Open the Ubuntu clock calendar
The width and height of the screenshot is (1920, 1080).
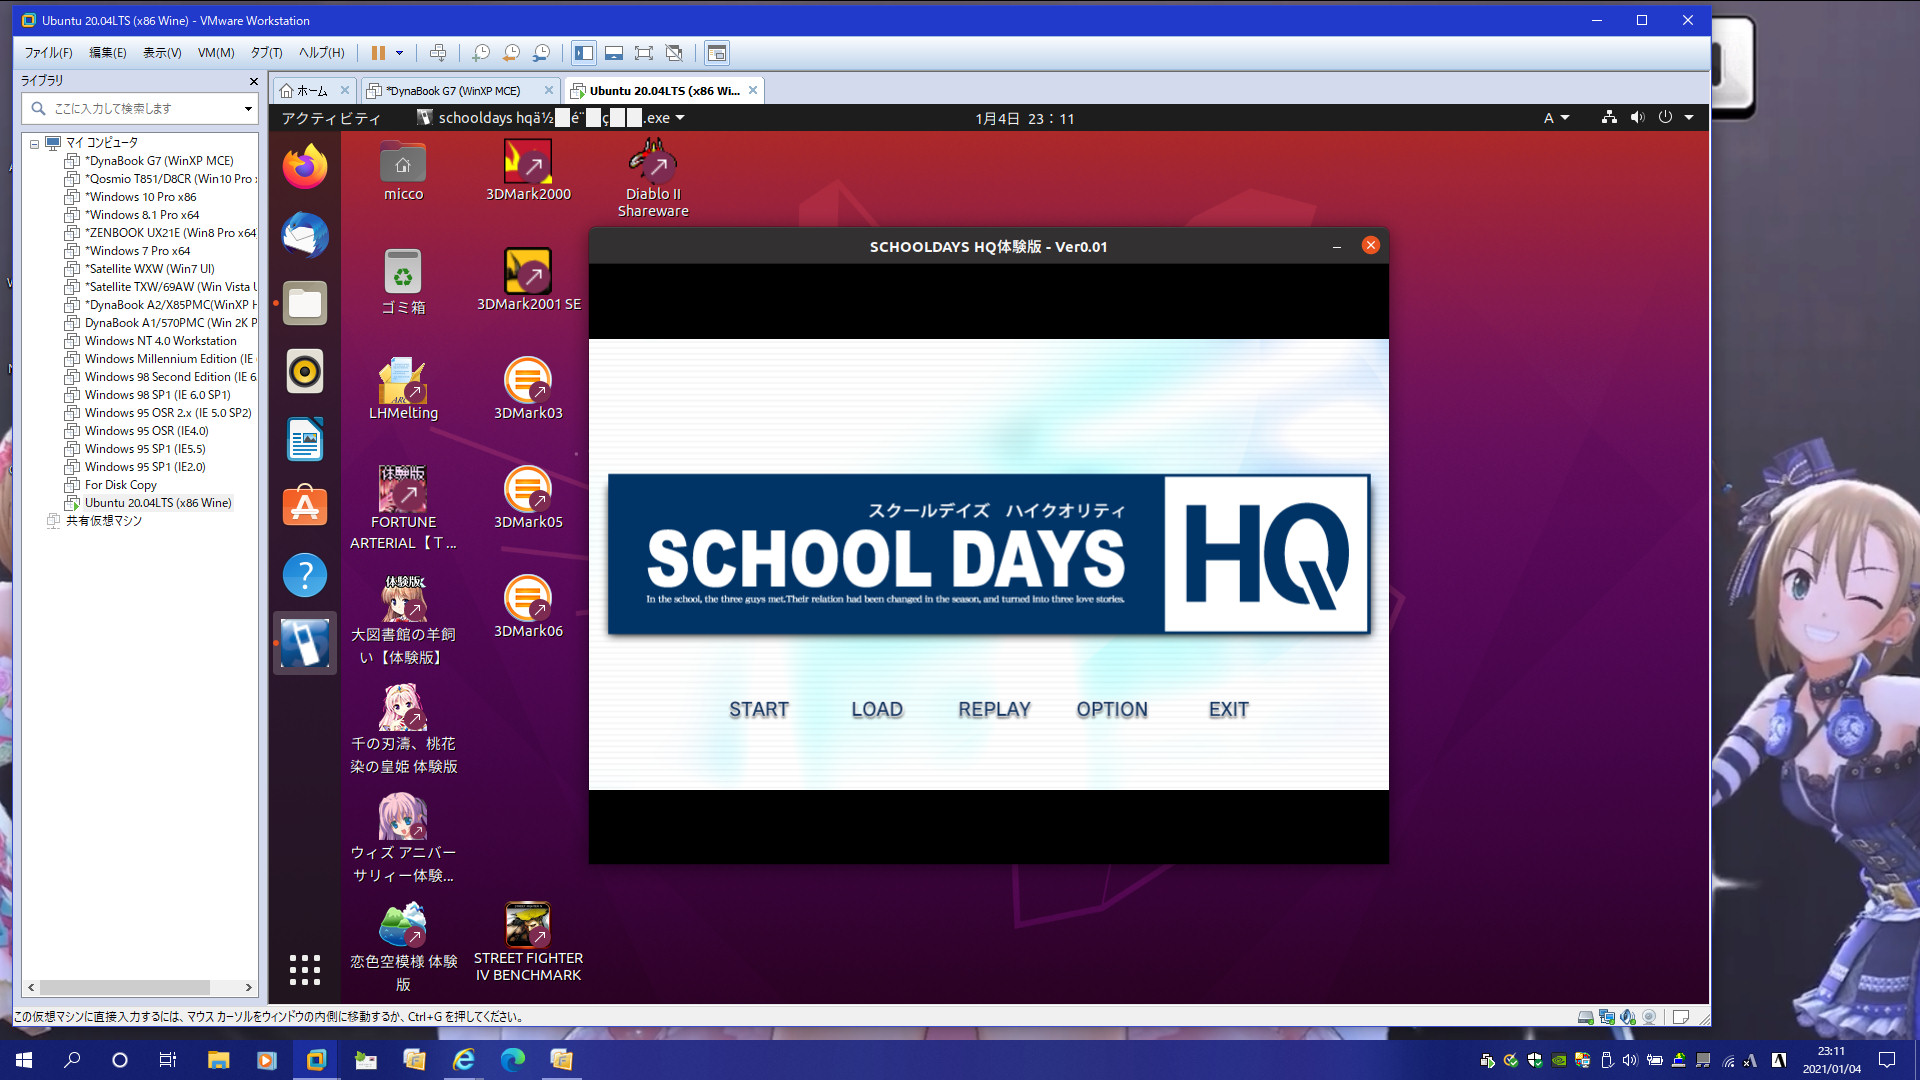click(x=1024, y=118)
